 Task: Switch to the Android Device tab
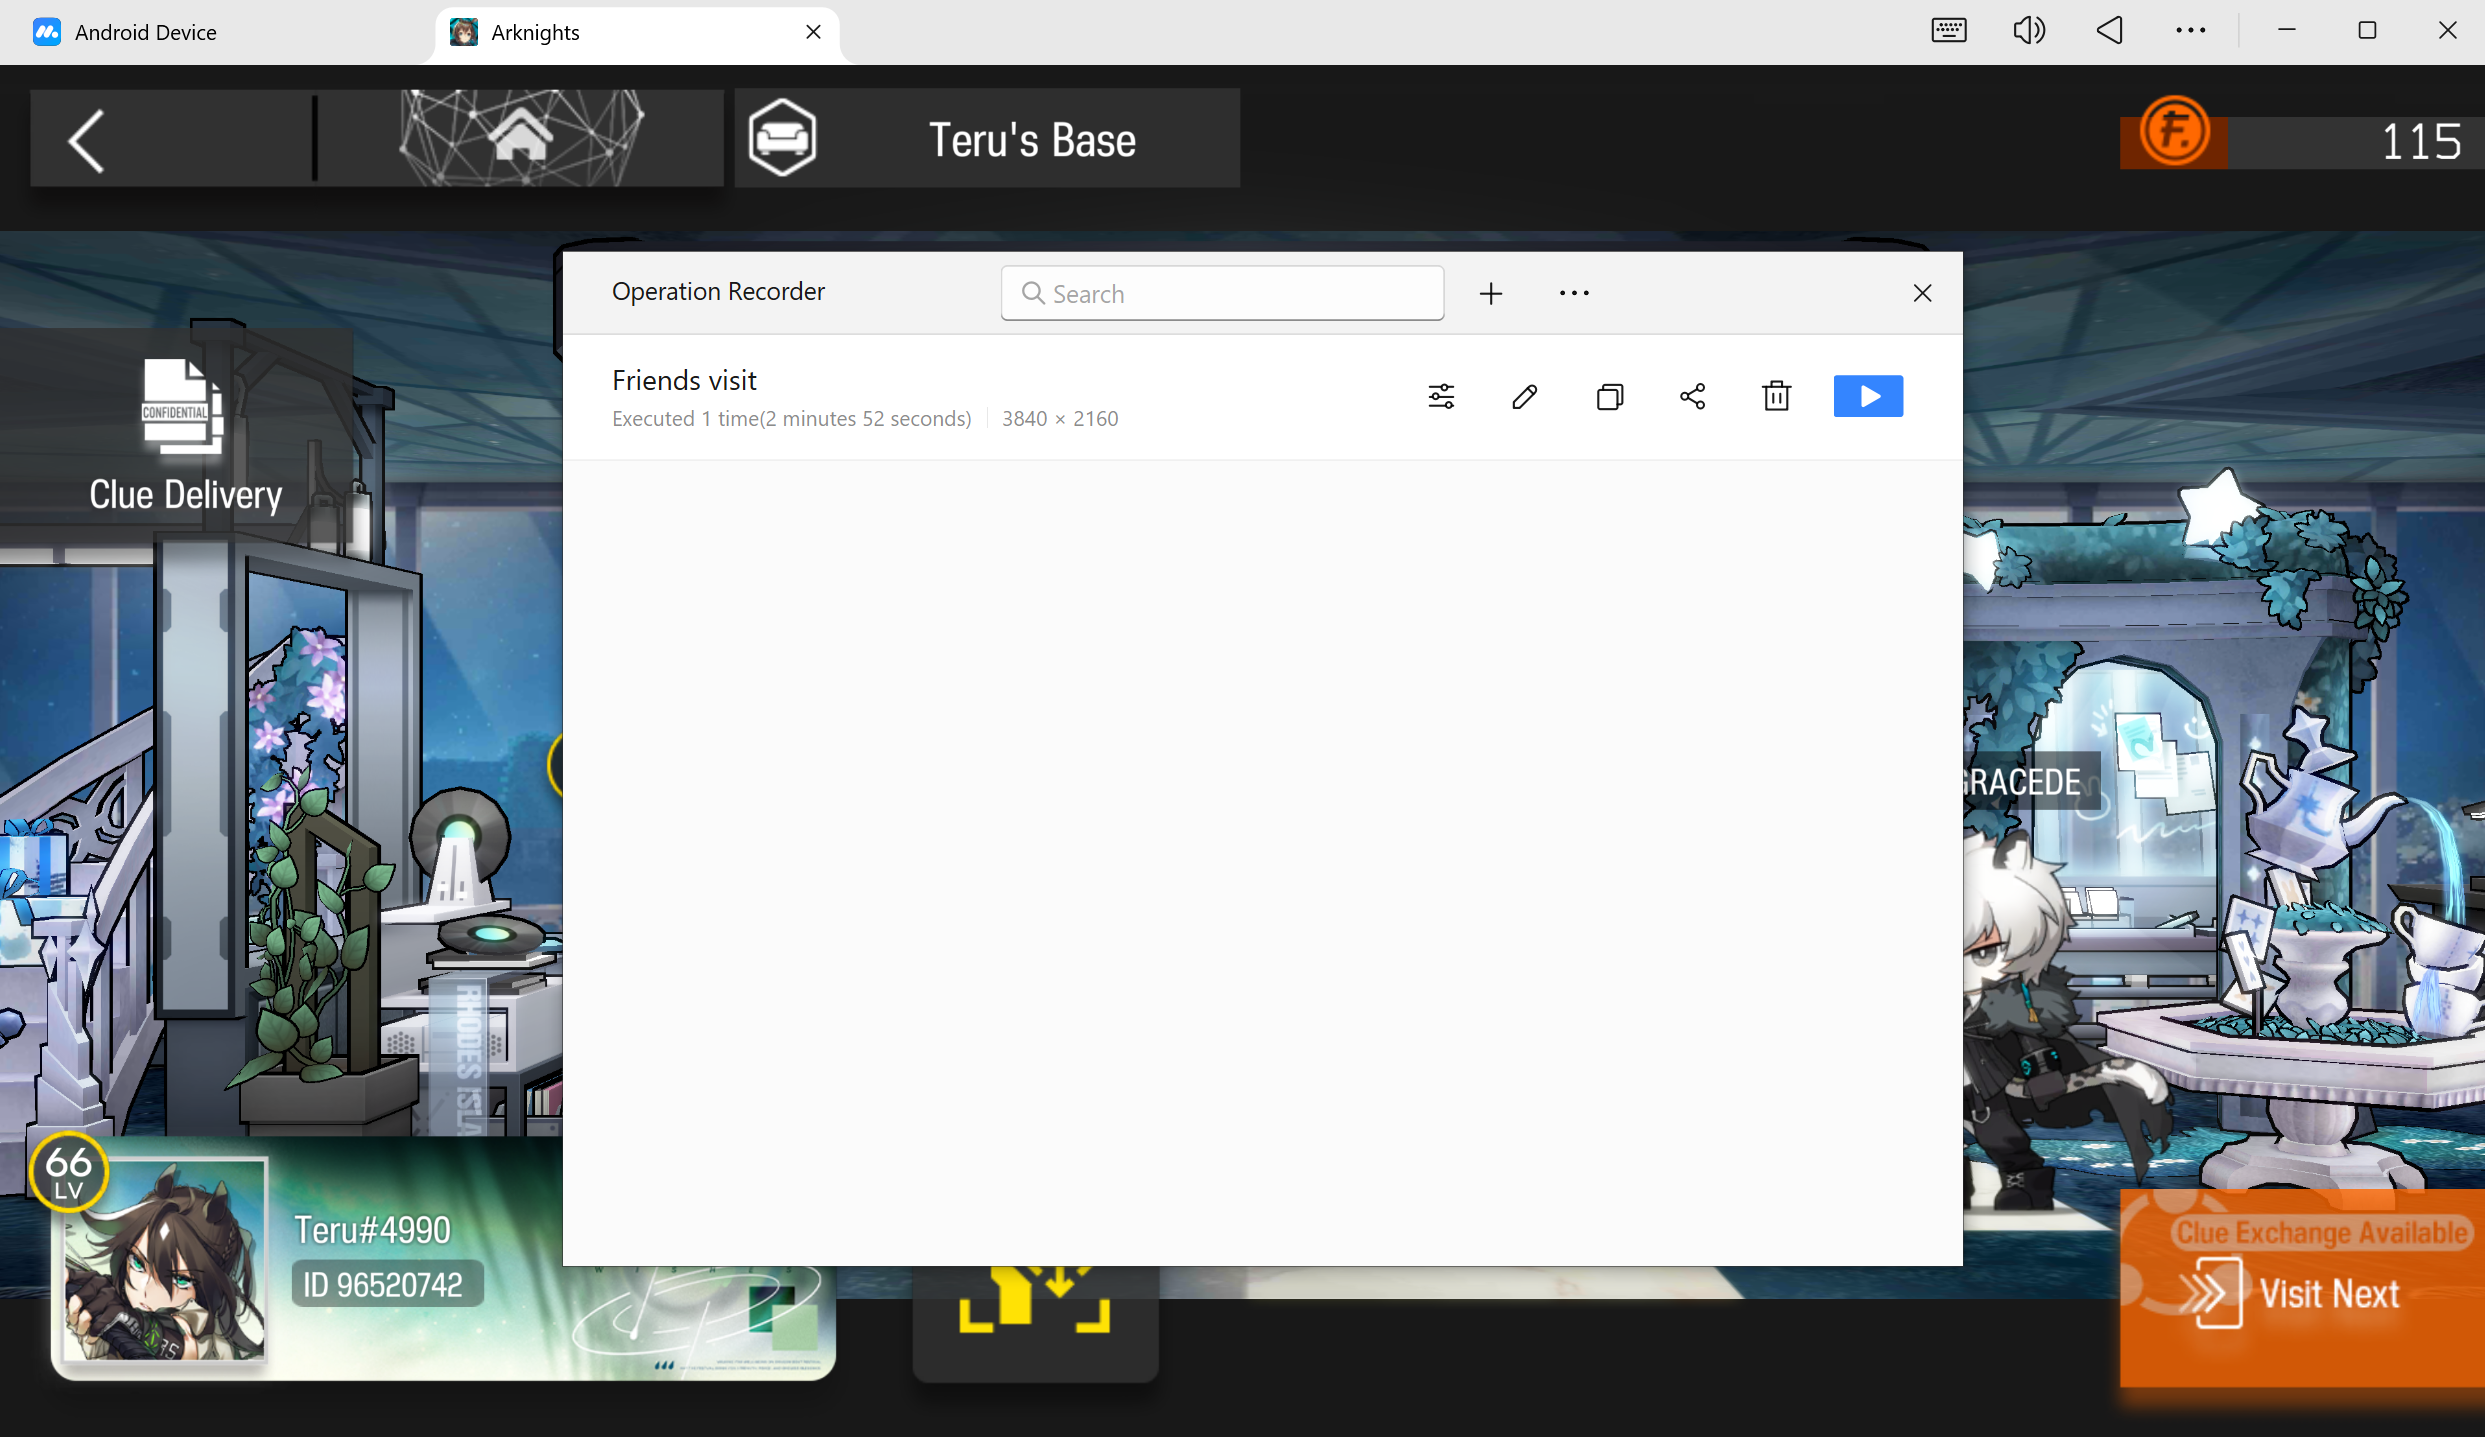(145, 32)
